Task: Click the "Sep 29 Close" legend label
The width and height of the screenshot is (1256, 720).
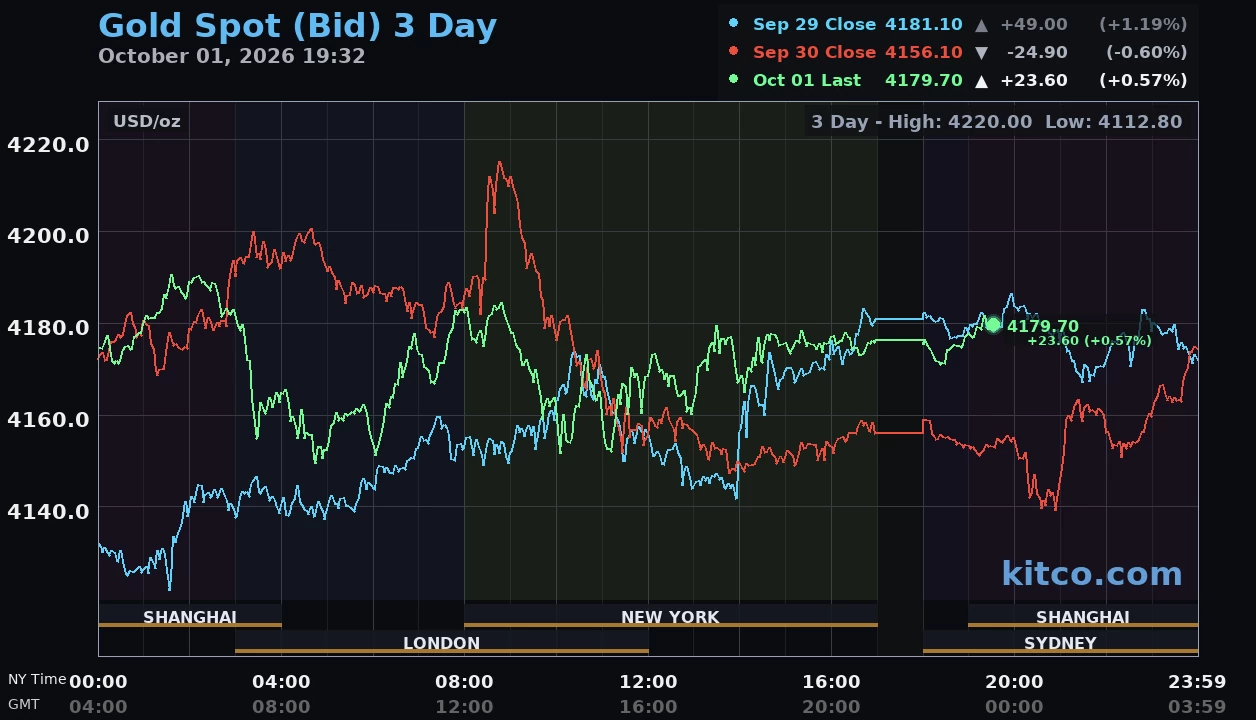Action: pyautogui.click(x=814, y=24)
